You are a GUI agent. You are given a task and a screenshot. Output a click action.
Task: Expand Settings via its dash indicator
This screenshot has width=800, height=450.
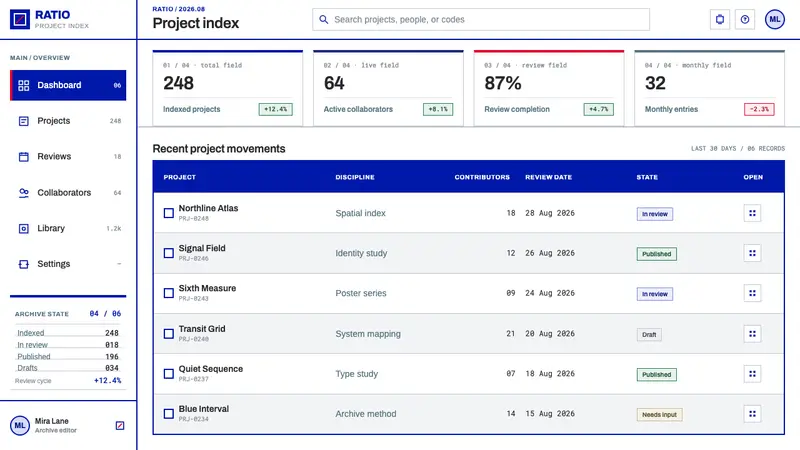tap(119, 264)
